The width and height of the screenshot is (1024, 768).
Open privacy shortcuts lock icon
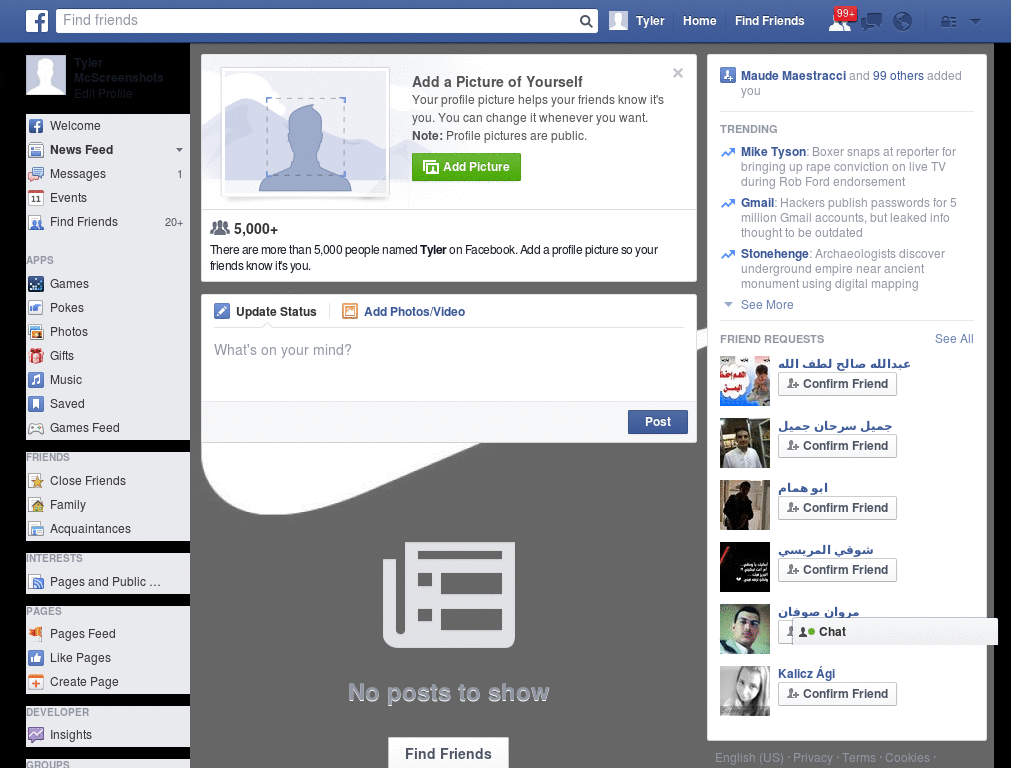coord(948,22)
